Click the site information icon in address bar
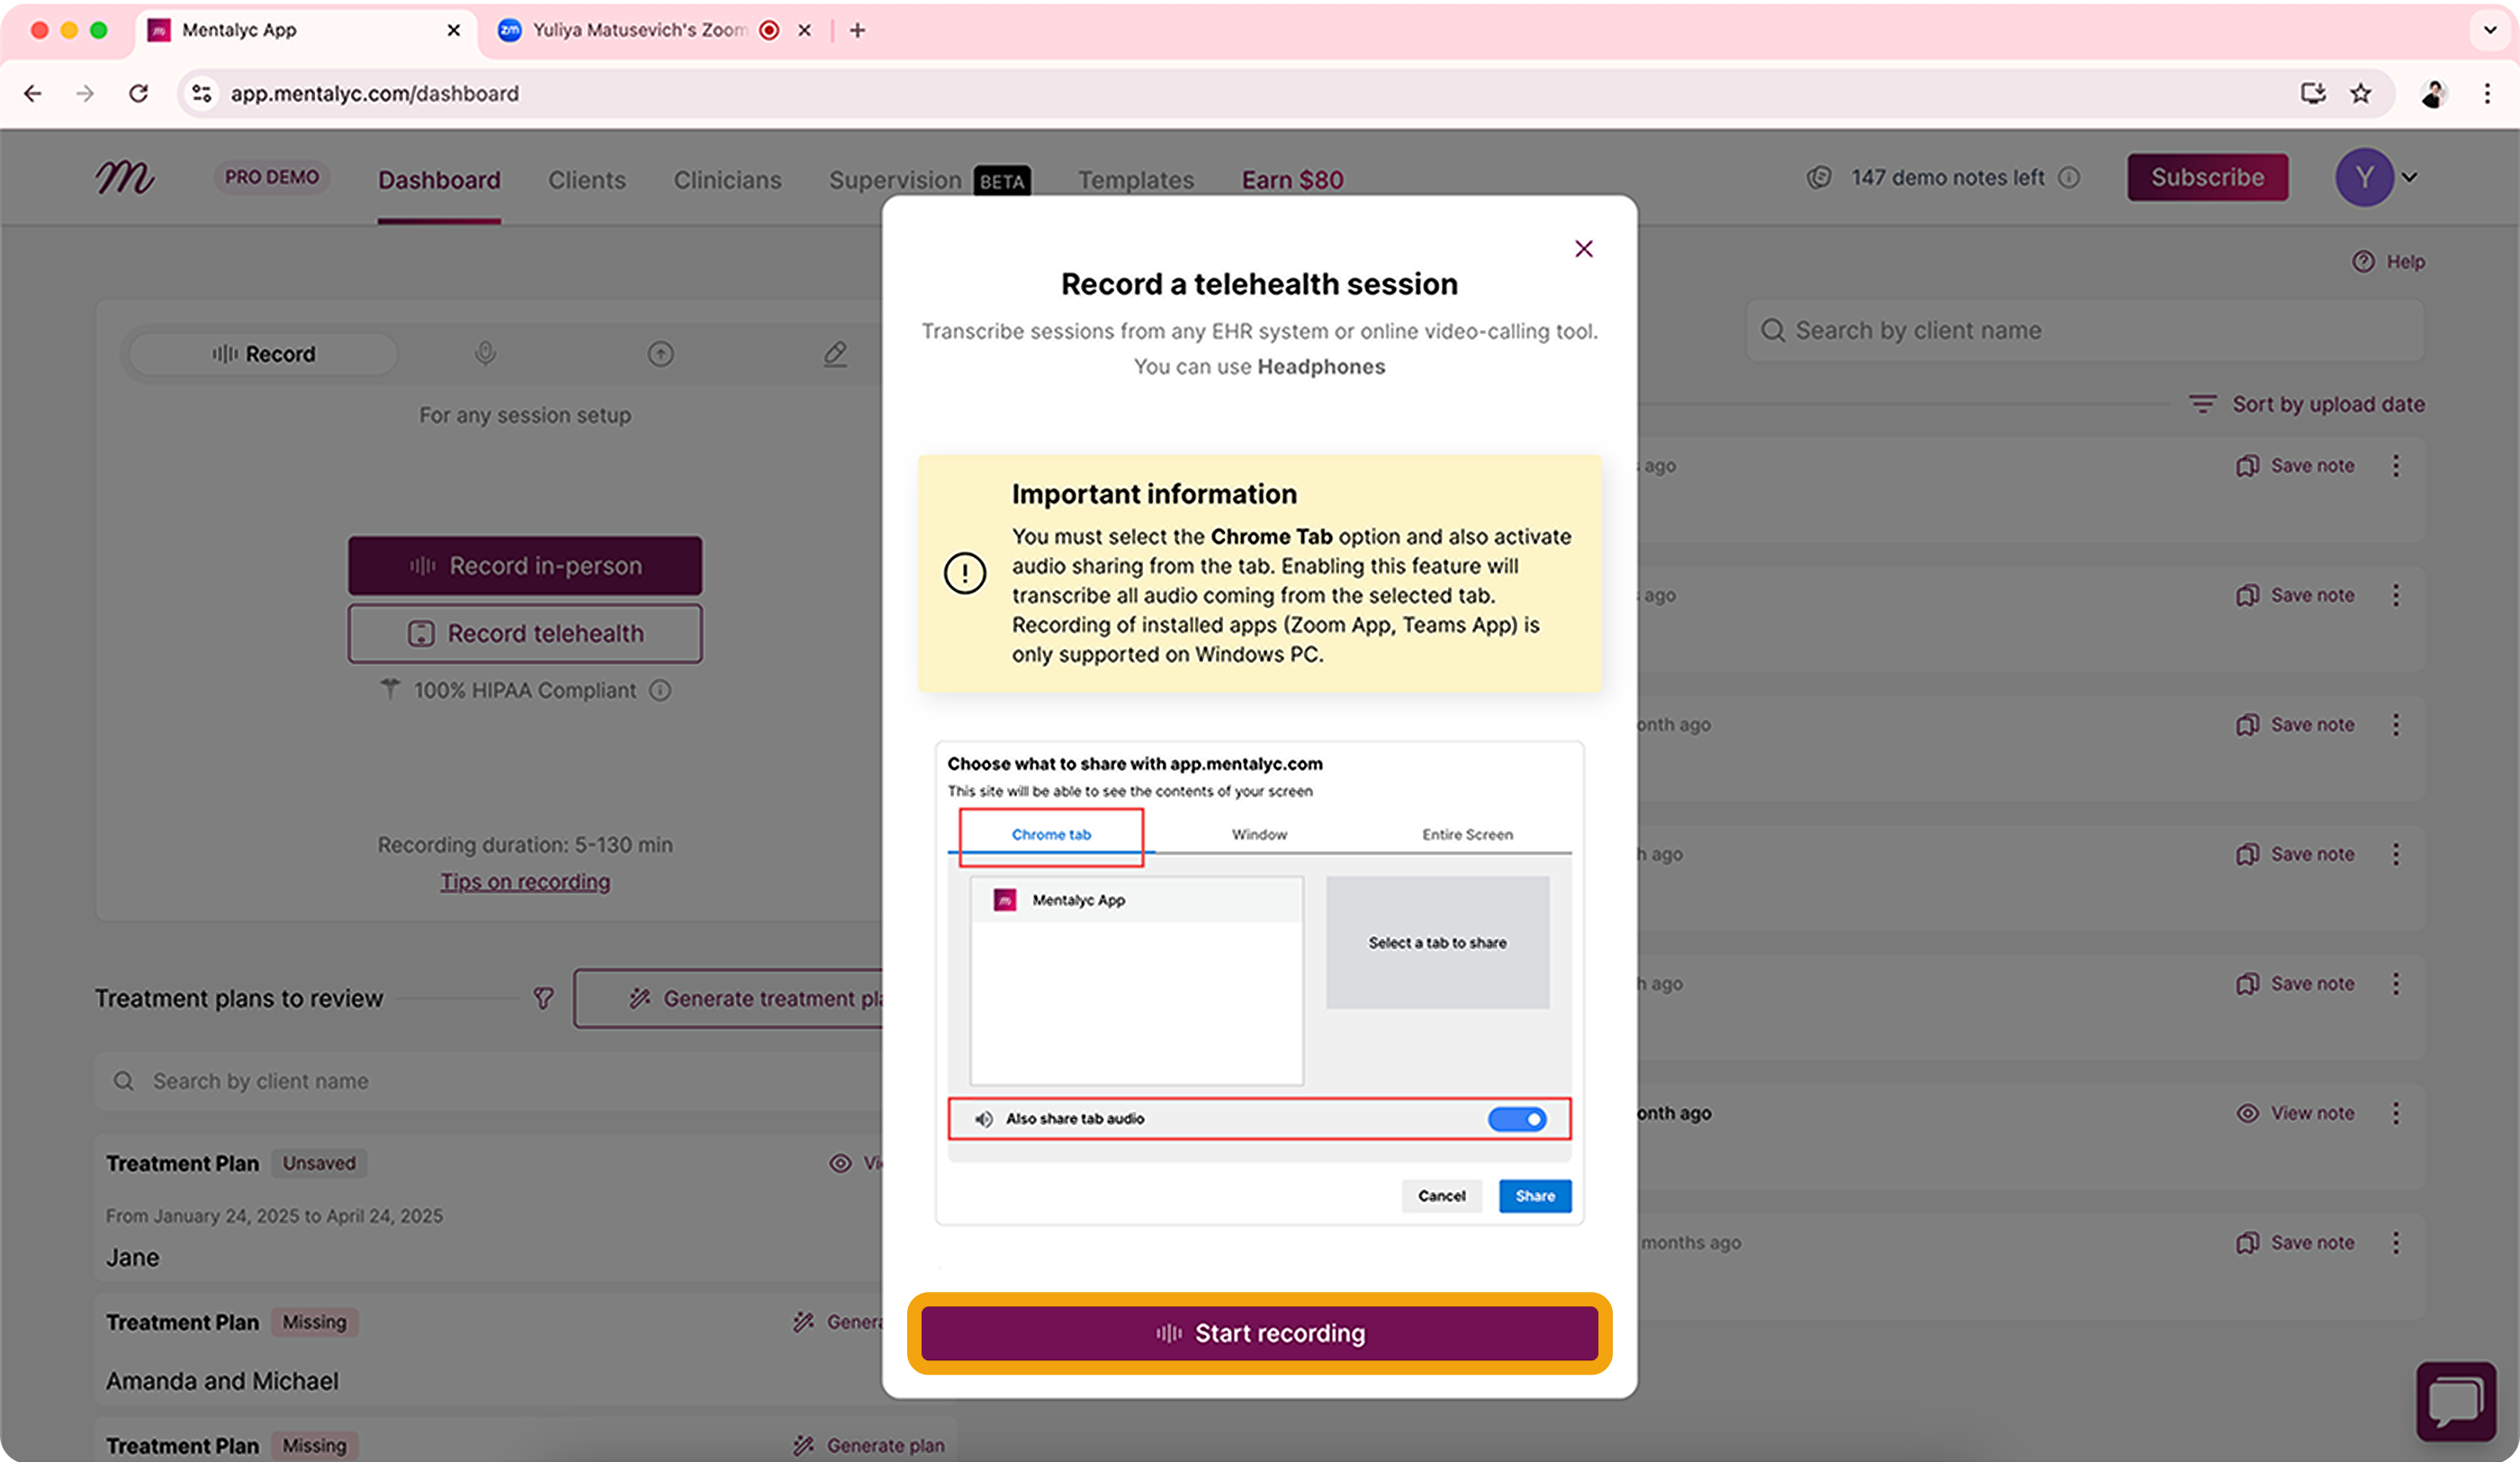This screenshot has width=2520, height=1462. (202, 93)
